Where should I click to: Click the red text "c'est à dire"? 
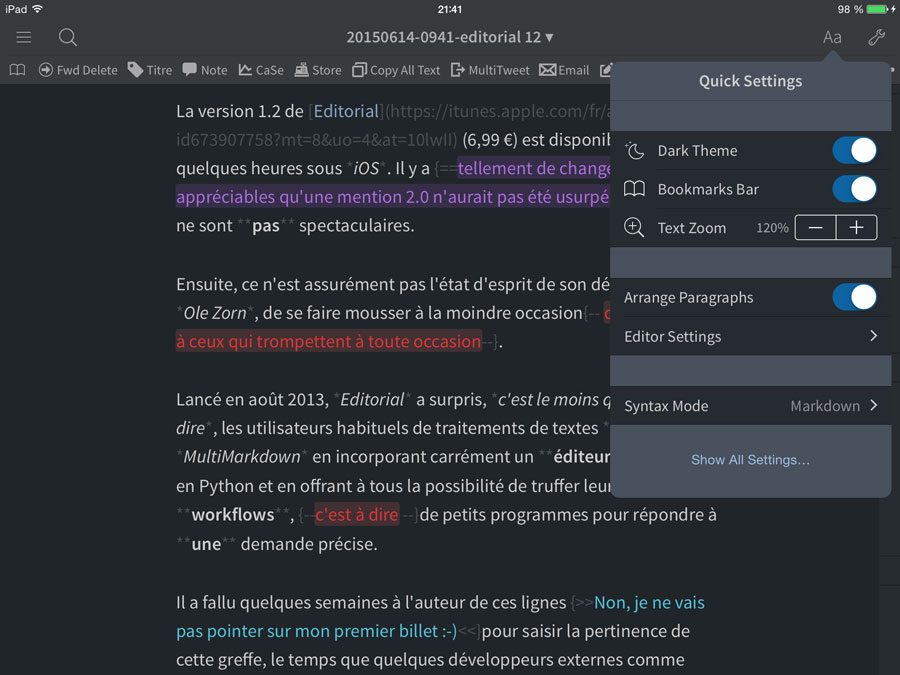(356, 515)
